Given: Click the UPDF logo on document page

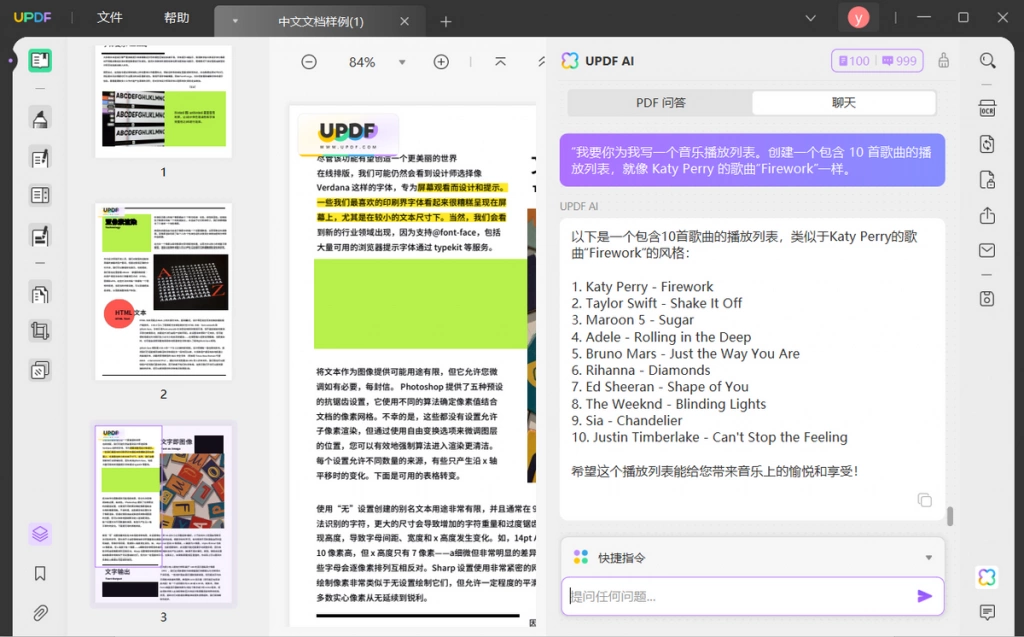Looking at the screenshot, I should coord(347,135).
